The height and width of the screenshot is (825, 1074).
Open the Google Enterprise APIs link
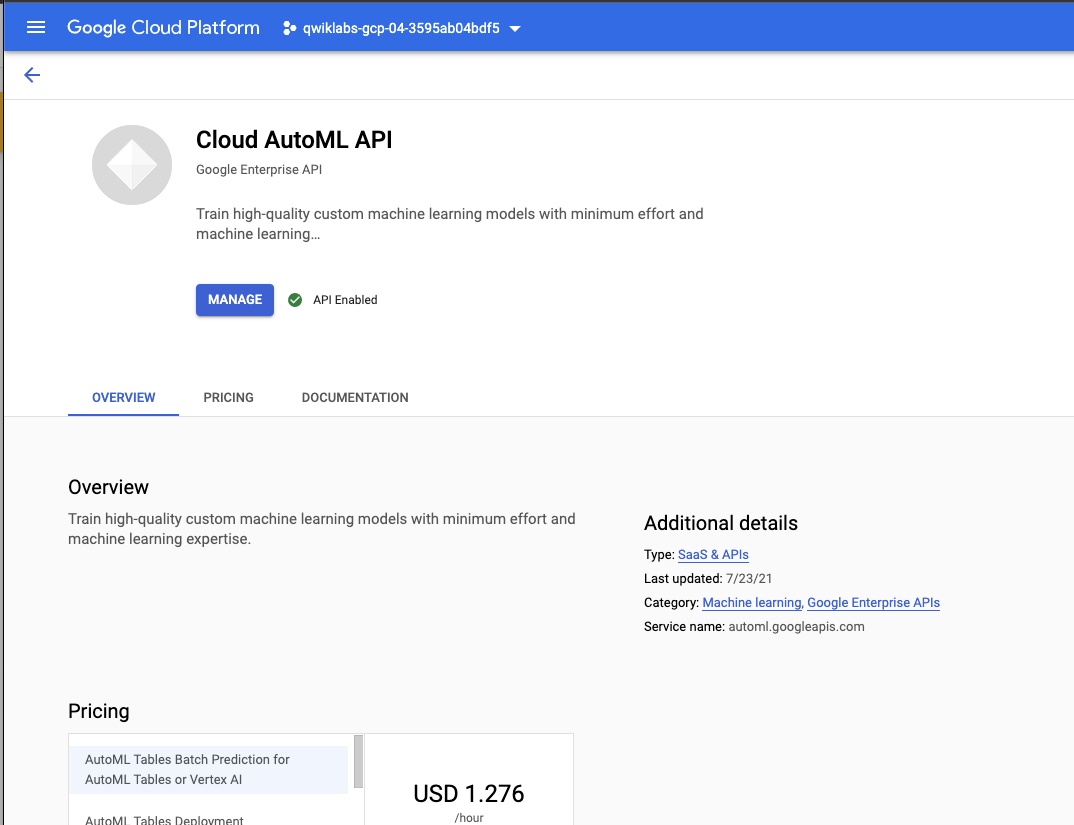pyautogui.click(x=873, y=602)
